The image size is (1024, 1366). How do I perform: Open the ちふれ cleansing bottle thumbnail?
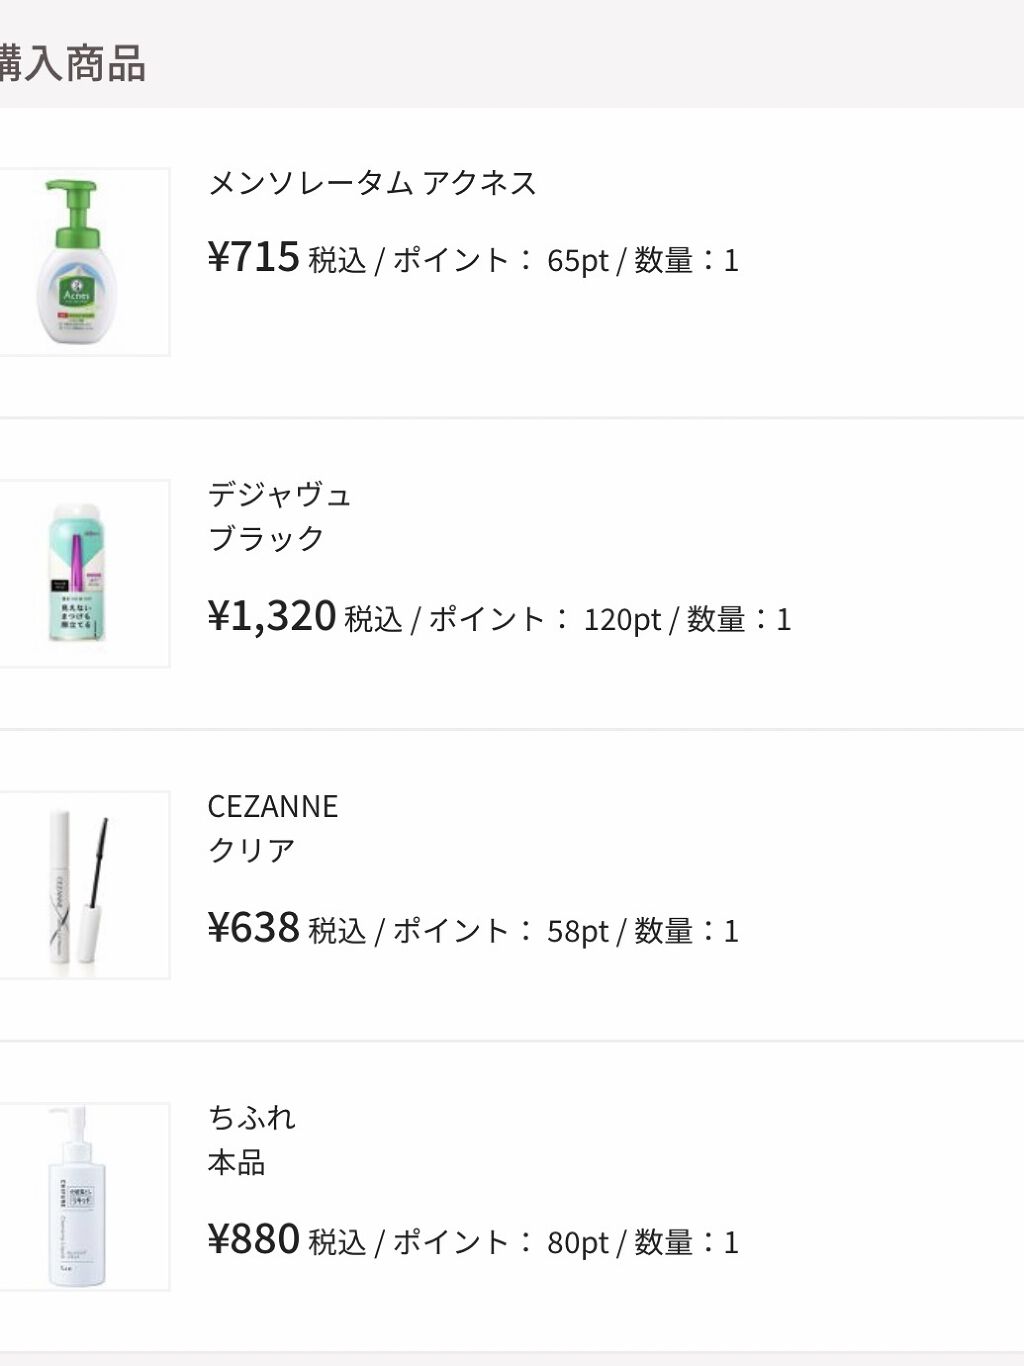[x=80, y=1197]
